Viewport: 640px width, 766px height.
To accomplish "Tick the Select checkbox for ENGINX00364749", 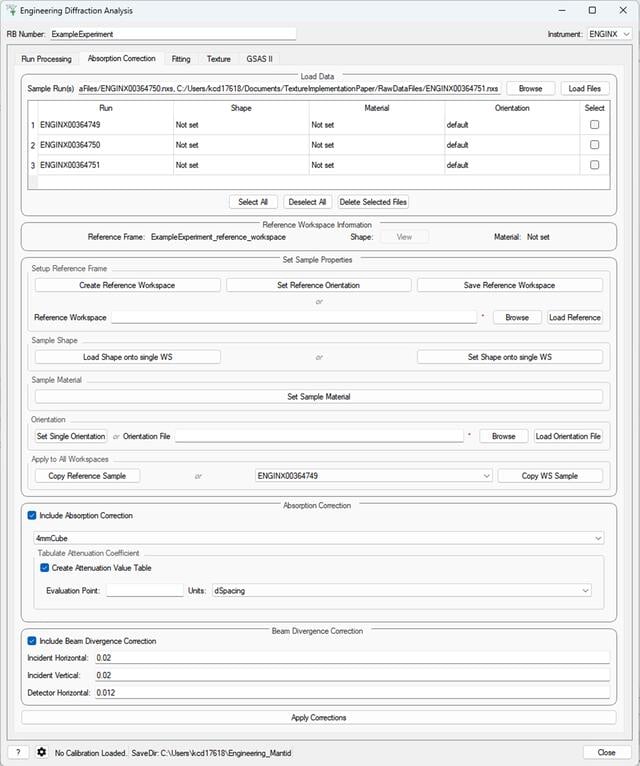I will pos(594,125).
